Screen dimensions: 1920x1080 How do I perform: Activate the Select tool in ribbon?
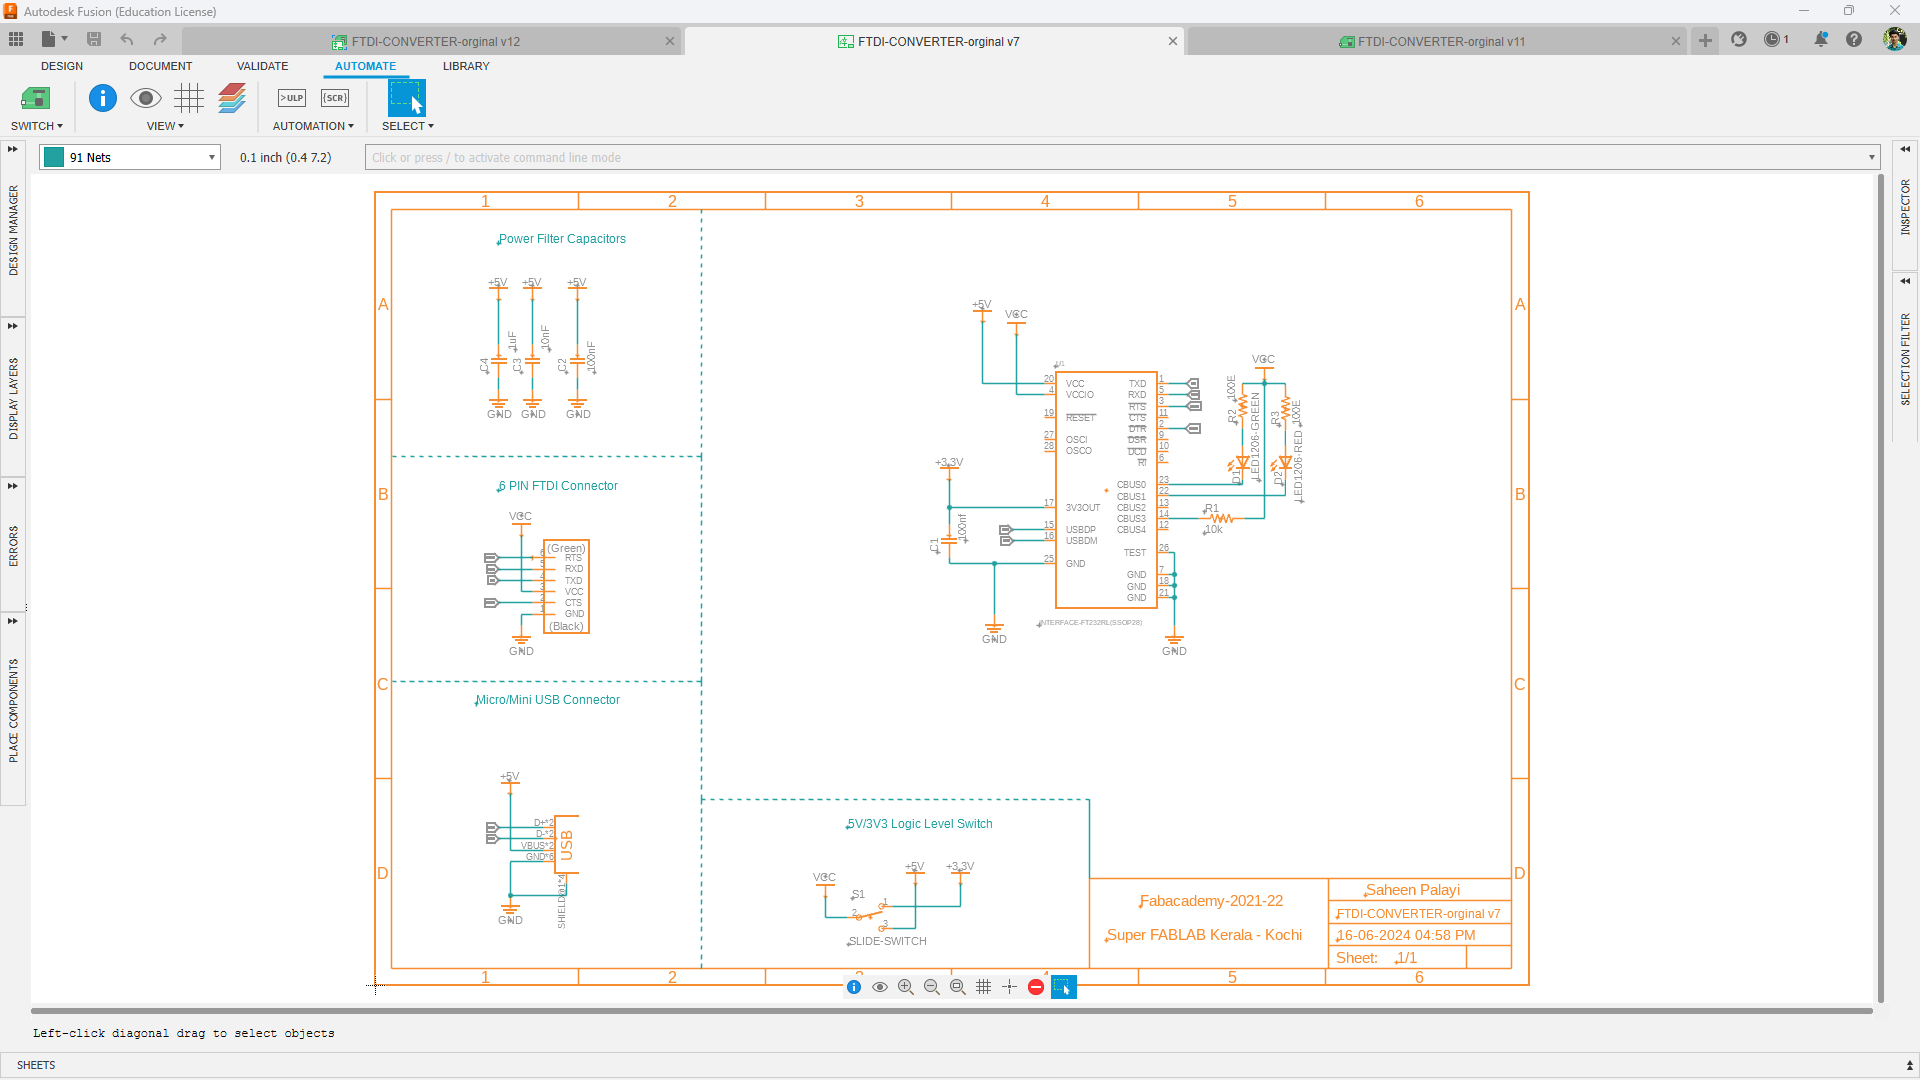pos(407,98)
